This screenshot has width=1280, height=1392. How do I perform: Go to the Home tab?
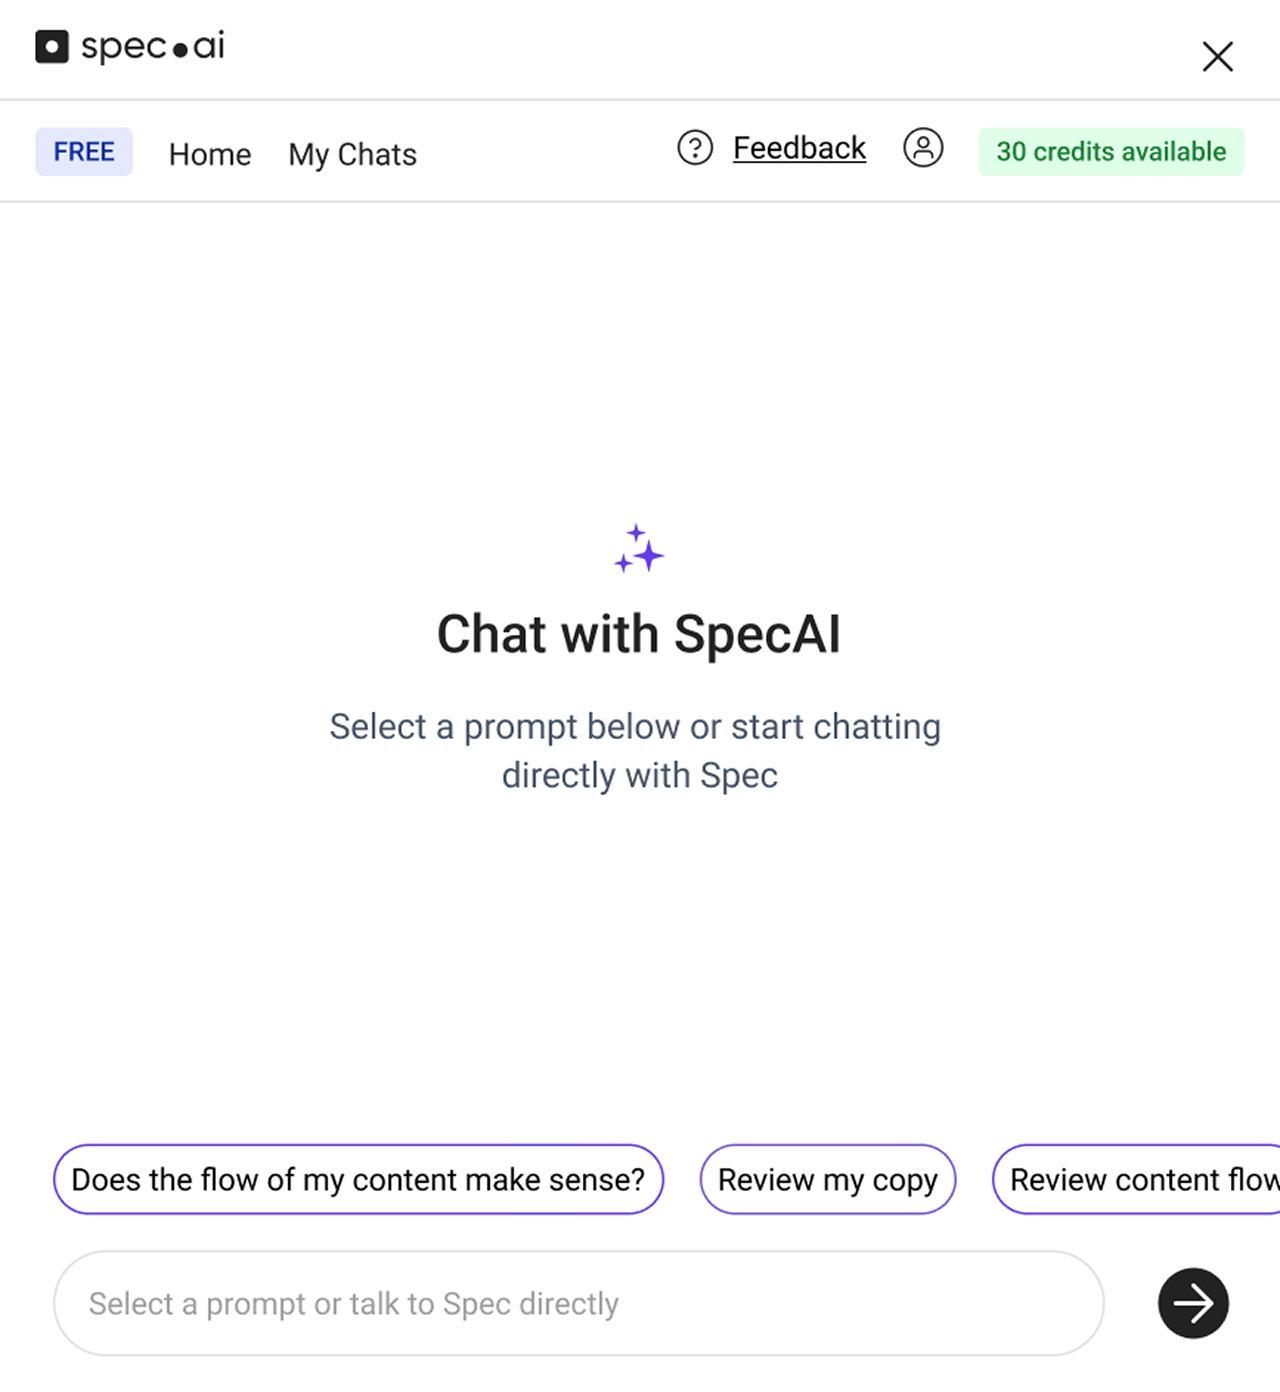[x=210, y=154]
